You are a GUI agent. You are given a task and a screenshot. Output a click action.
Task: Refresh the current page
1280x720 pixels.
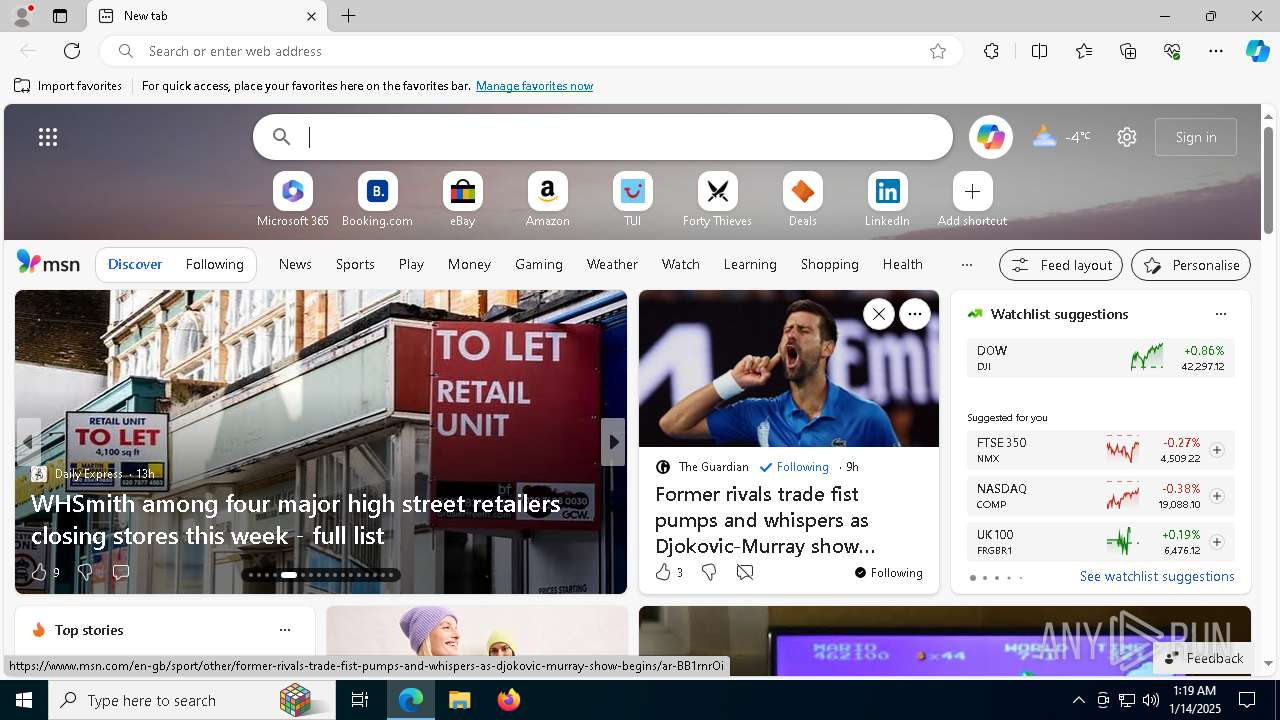point(72,51)
